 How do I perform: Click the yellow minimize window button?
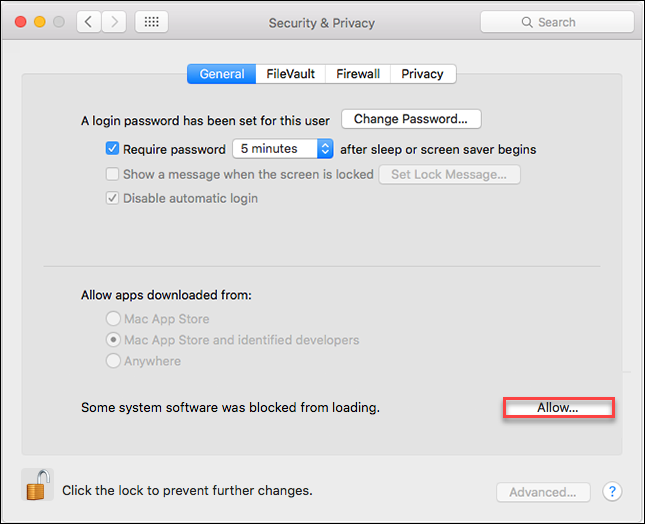click(39, 22)
